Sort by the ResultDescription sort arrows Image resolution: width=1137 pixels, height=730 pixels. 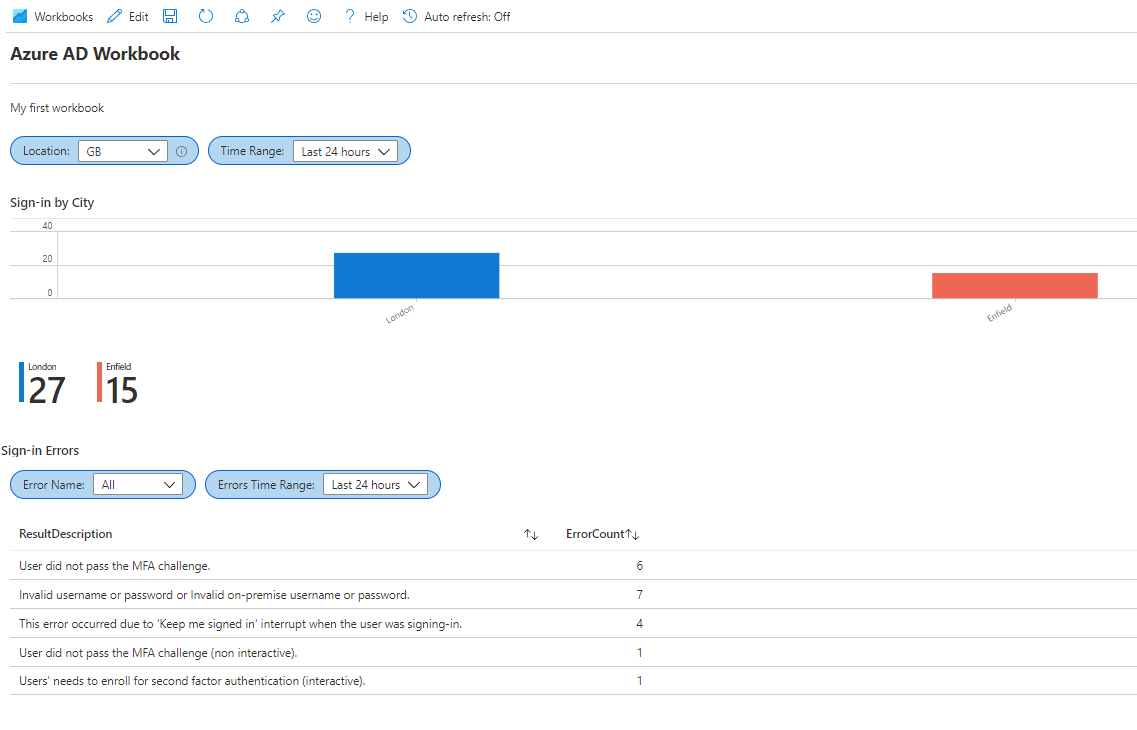coord(531,535)
